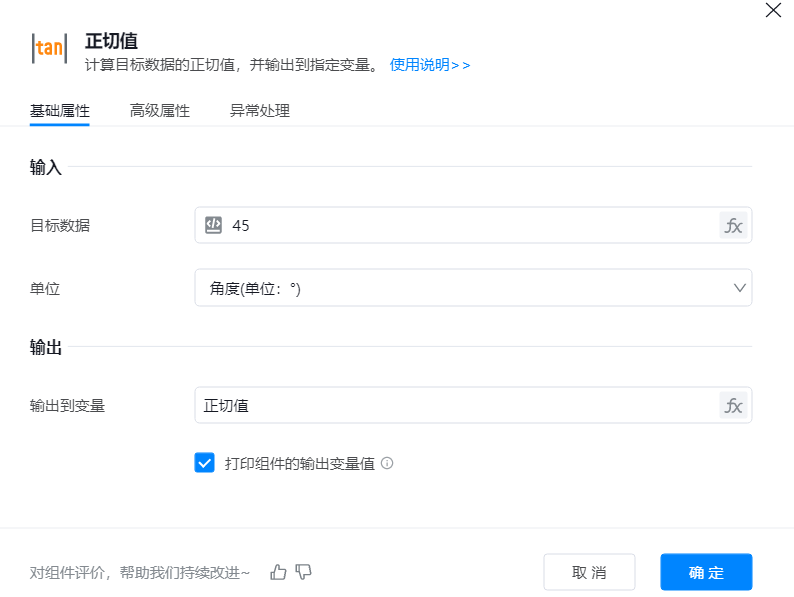Click the orange tan component icon

(x=50, y=48)
